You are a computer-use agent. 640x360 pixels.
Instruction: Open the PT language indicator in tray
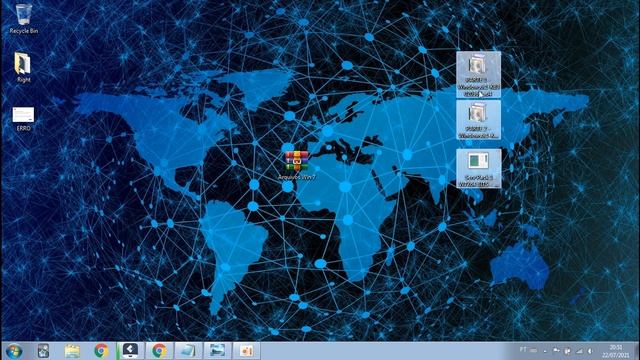[x=524, y=350]
